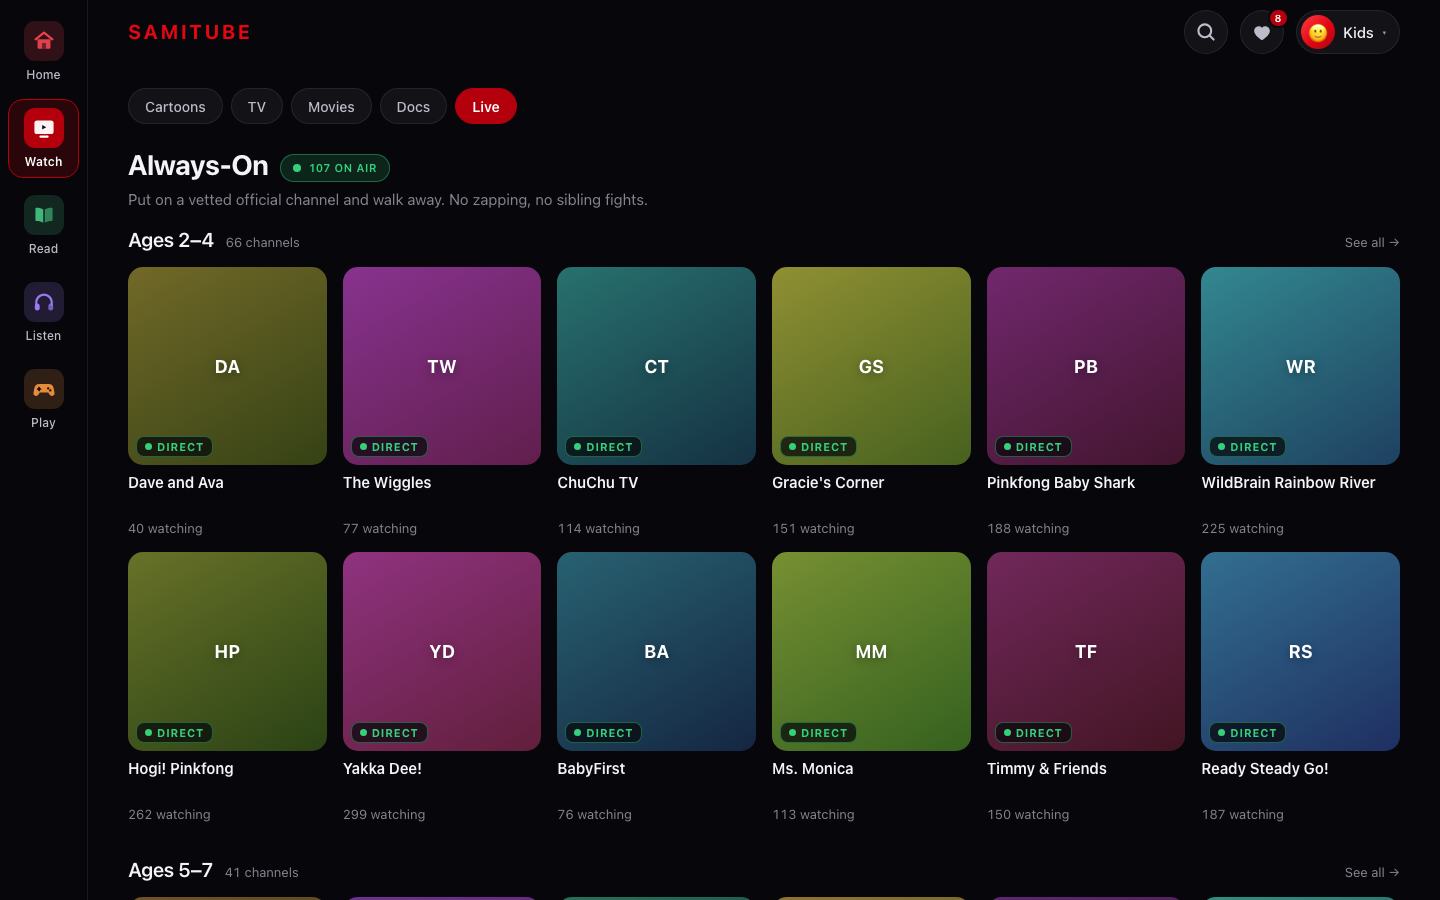Open the Read section icon
This screenshot has height=900, width=1440.
click(x=43, y=215)
